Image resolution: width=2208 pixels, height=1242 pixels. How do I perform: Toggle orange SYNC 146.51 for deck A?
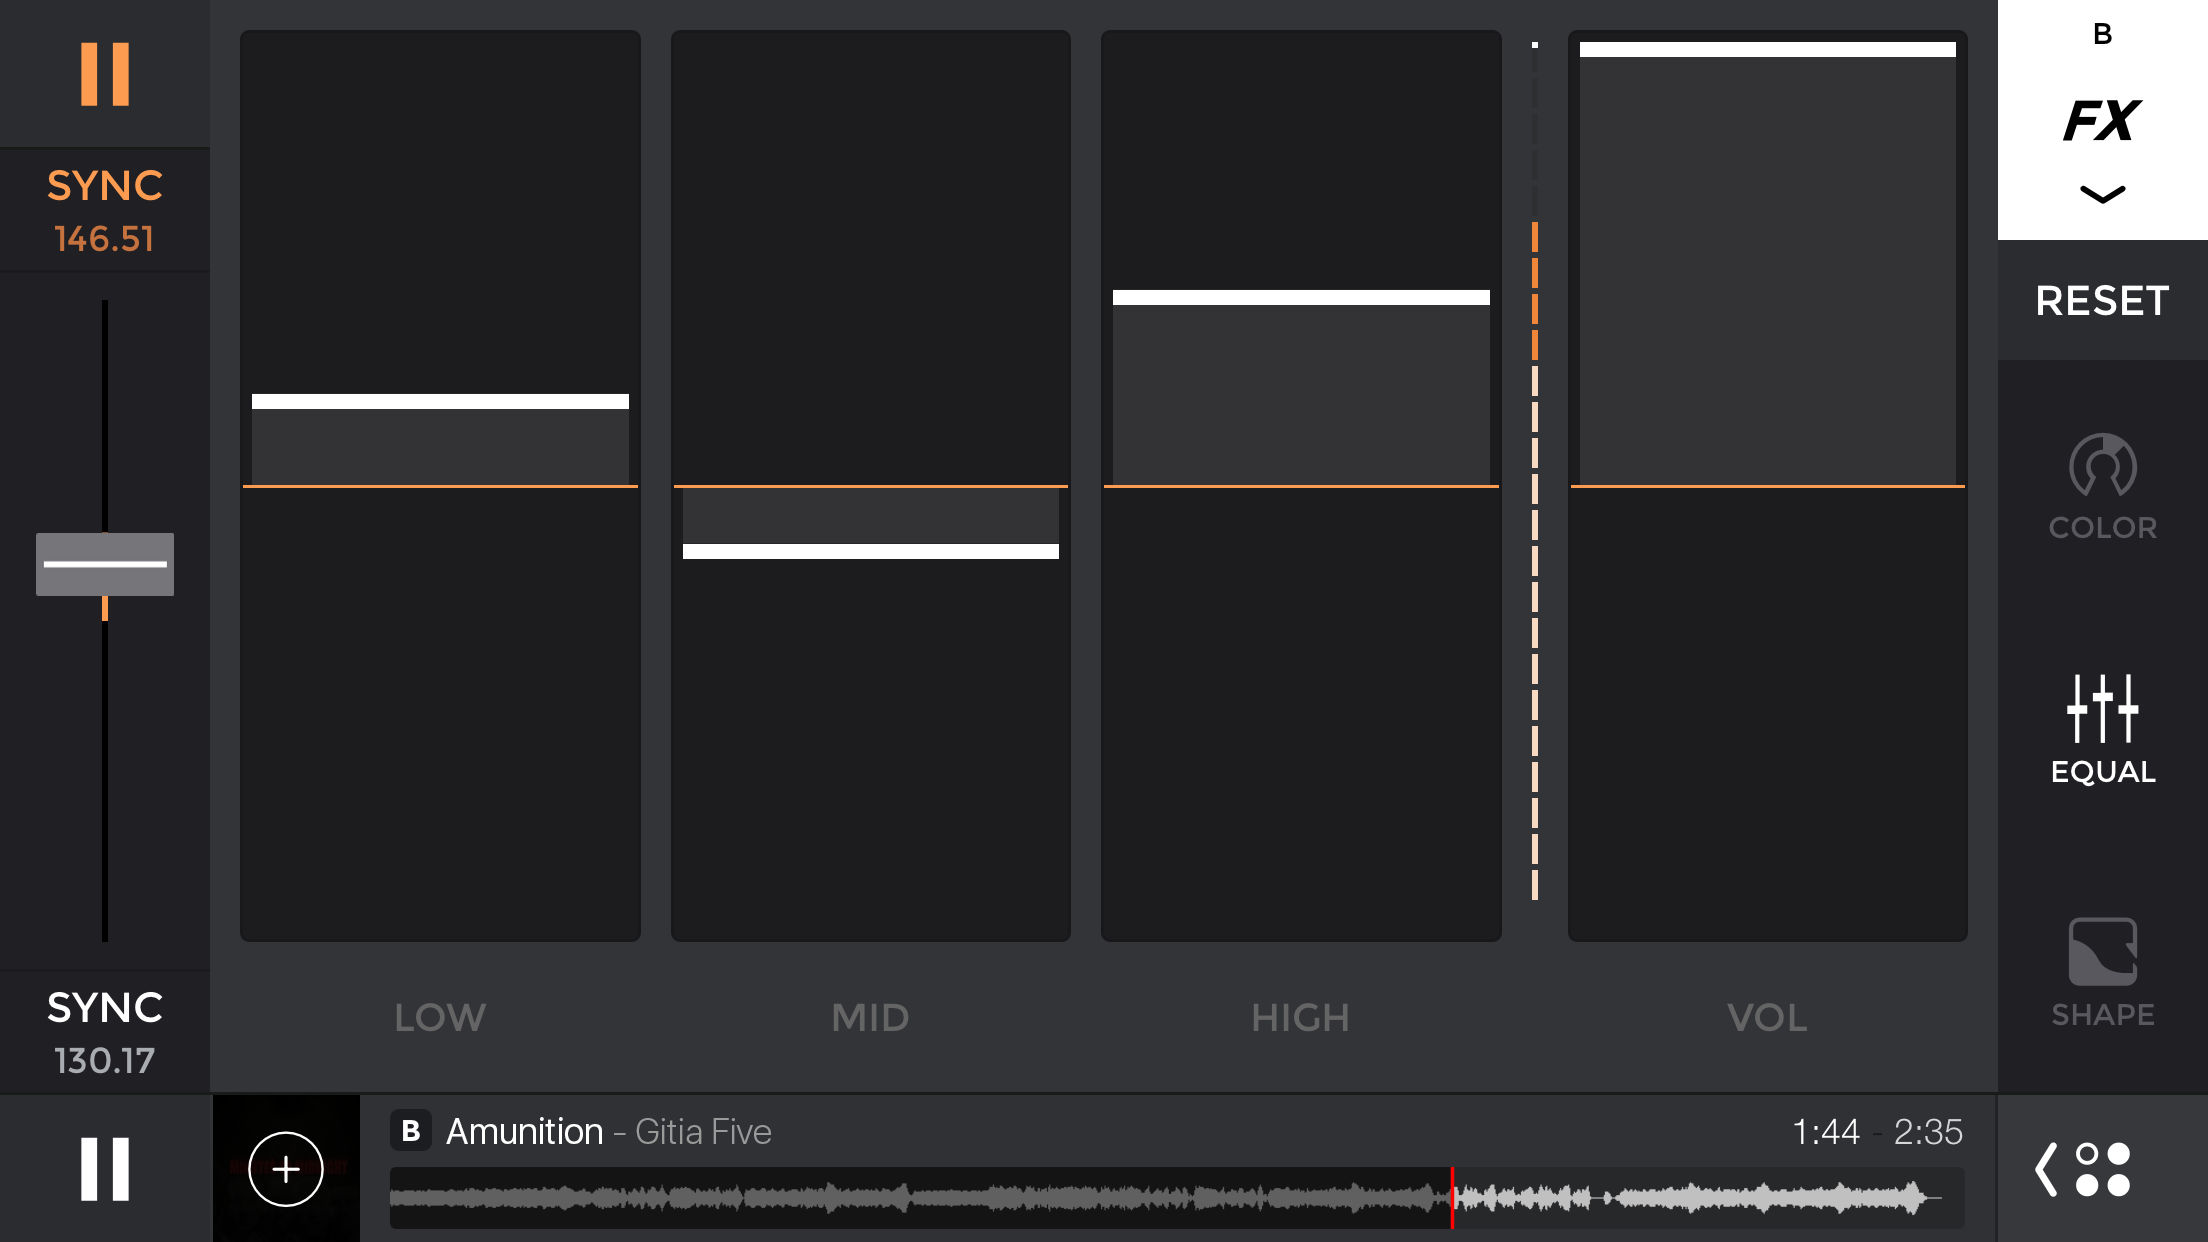[105, 211]
